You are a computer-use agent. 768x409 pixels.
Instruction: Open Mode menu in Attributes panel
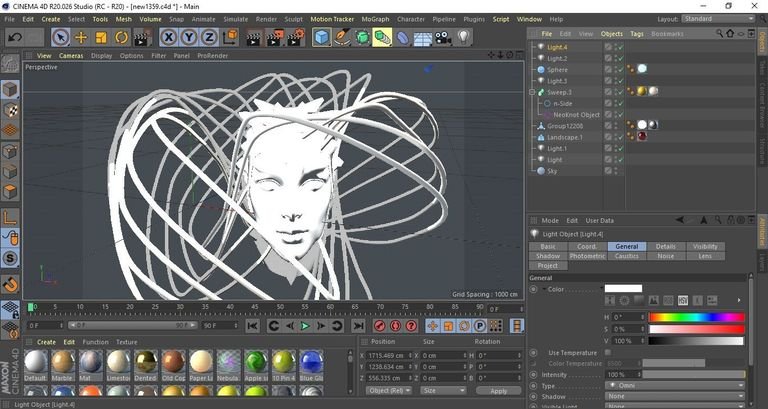(x=550, y=220)
